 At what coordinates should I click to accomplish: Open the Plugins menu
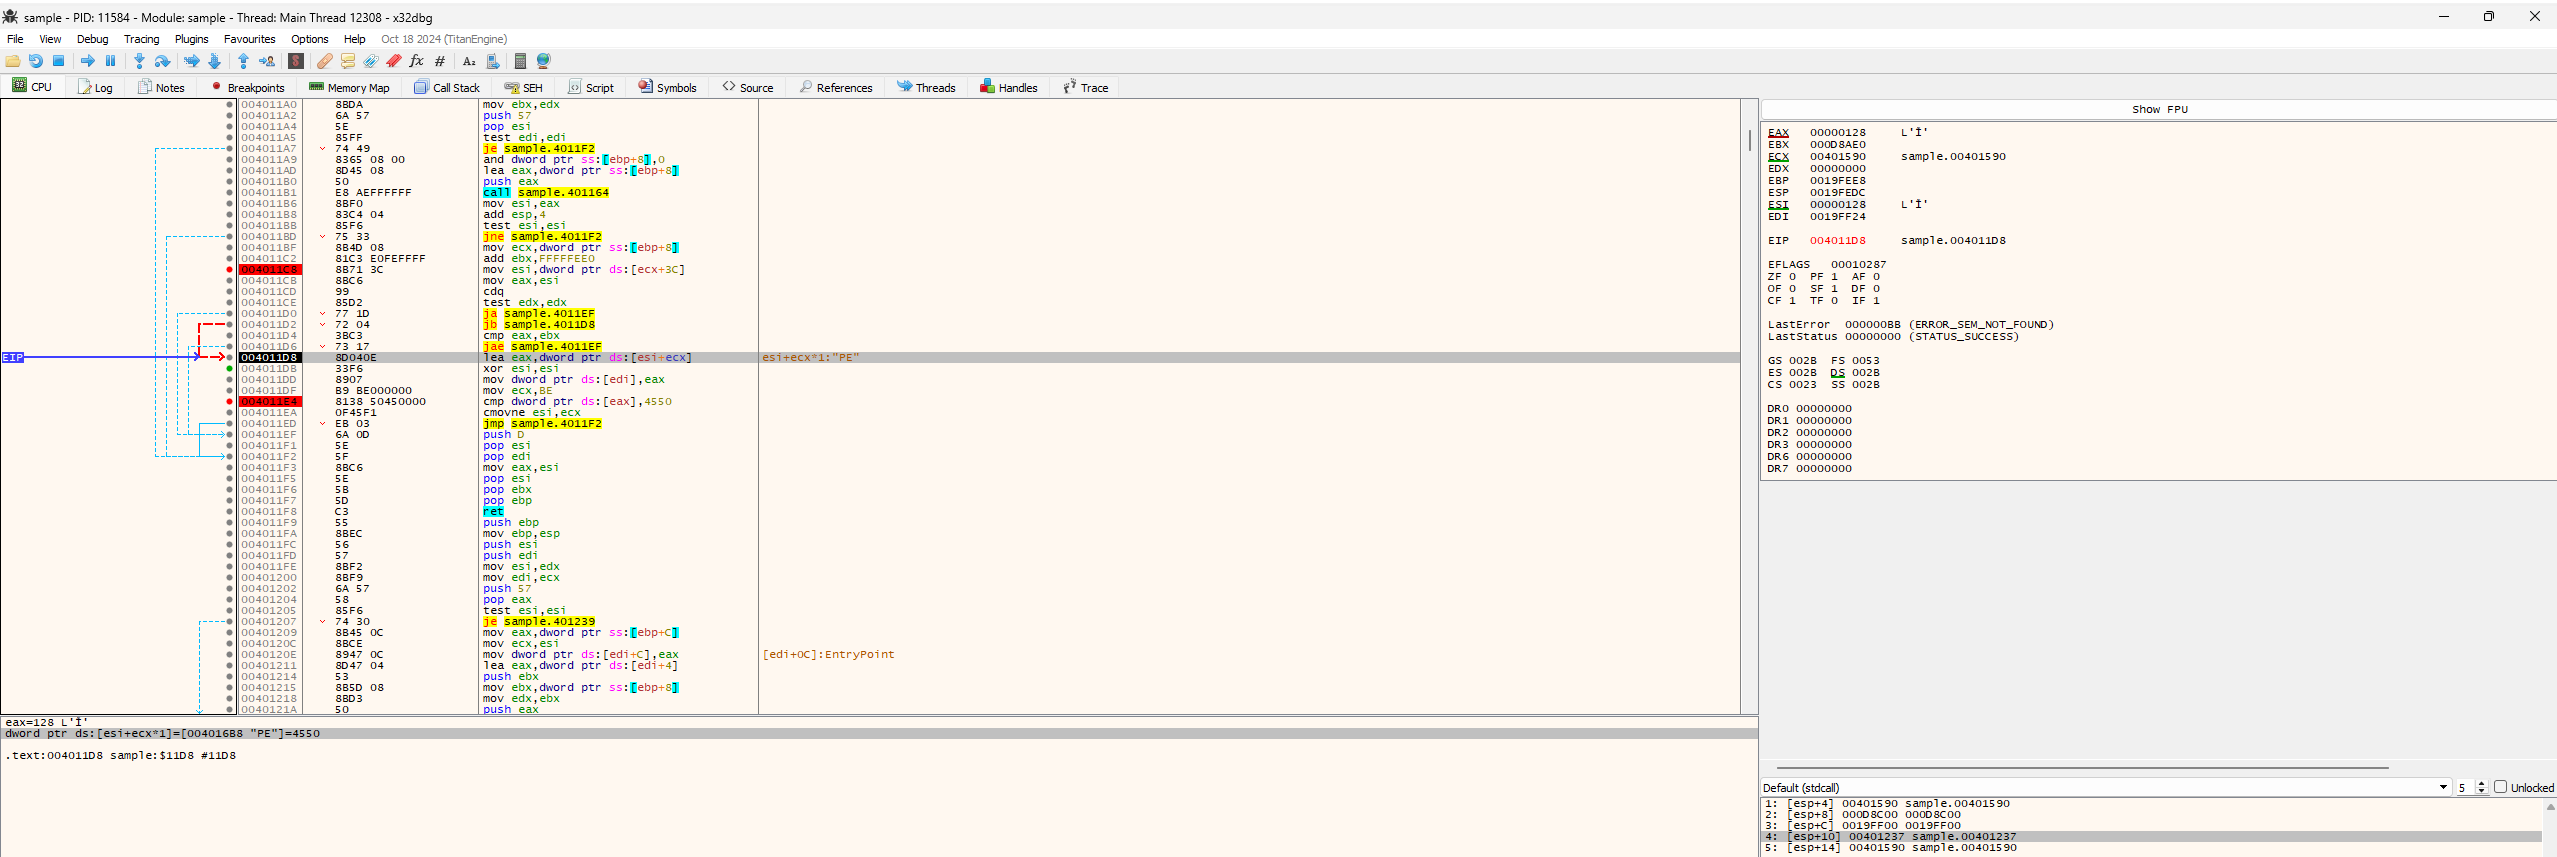191,39
